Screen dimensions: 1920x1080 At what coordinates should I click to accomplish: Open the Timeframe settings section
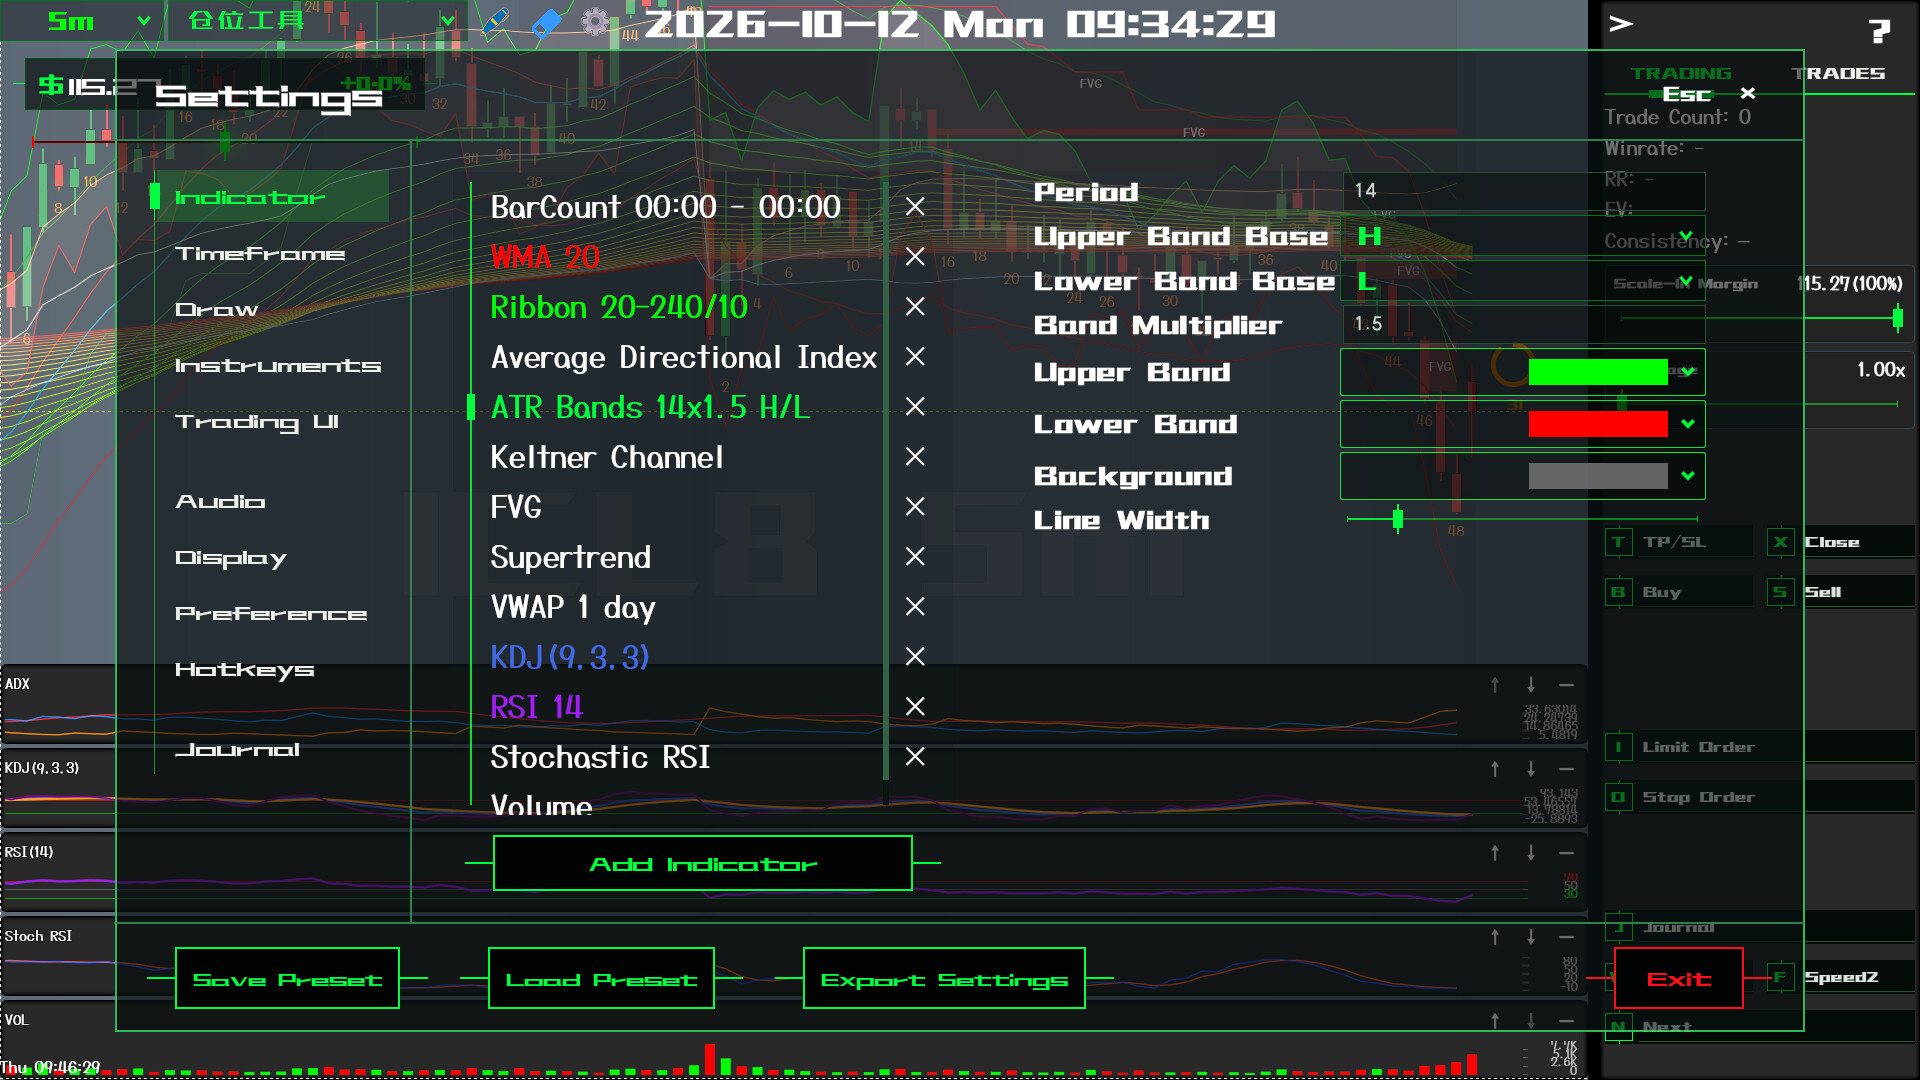tap(260, 254)
